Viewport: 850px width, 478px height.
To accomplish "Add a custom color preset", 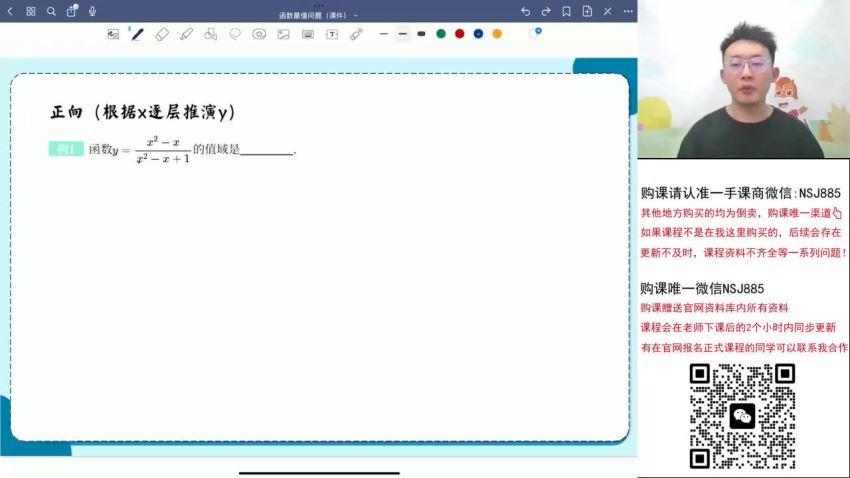I will 535,33.
